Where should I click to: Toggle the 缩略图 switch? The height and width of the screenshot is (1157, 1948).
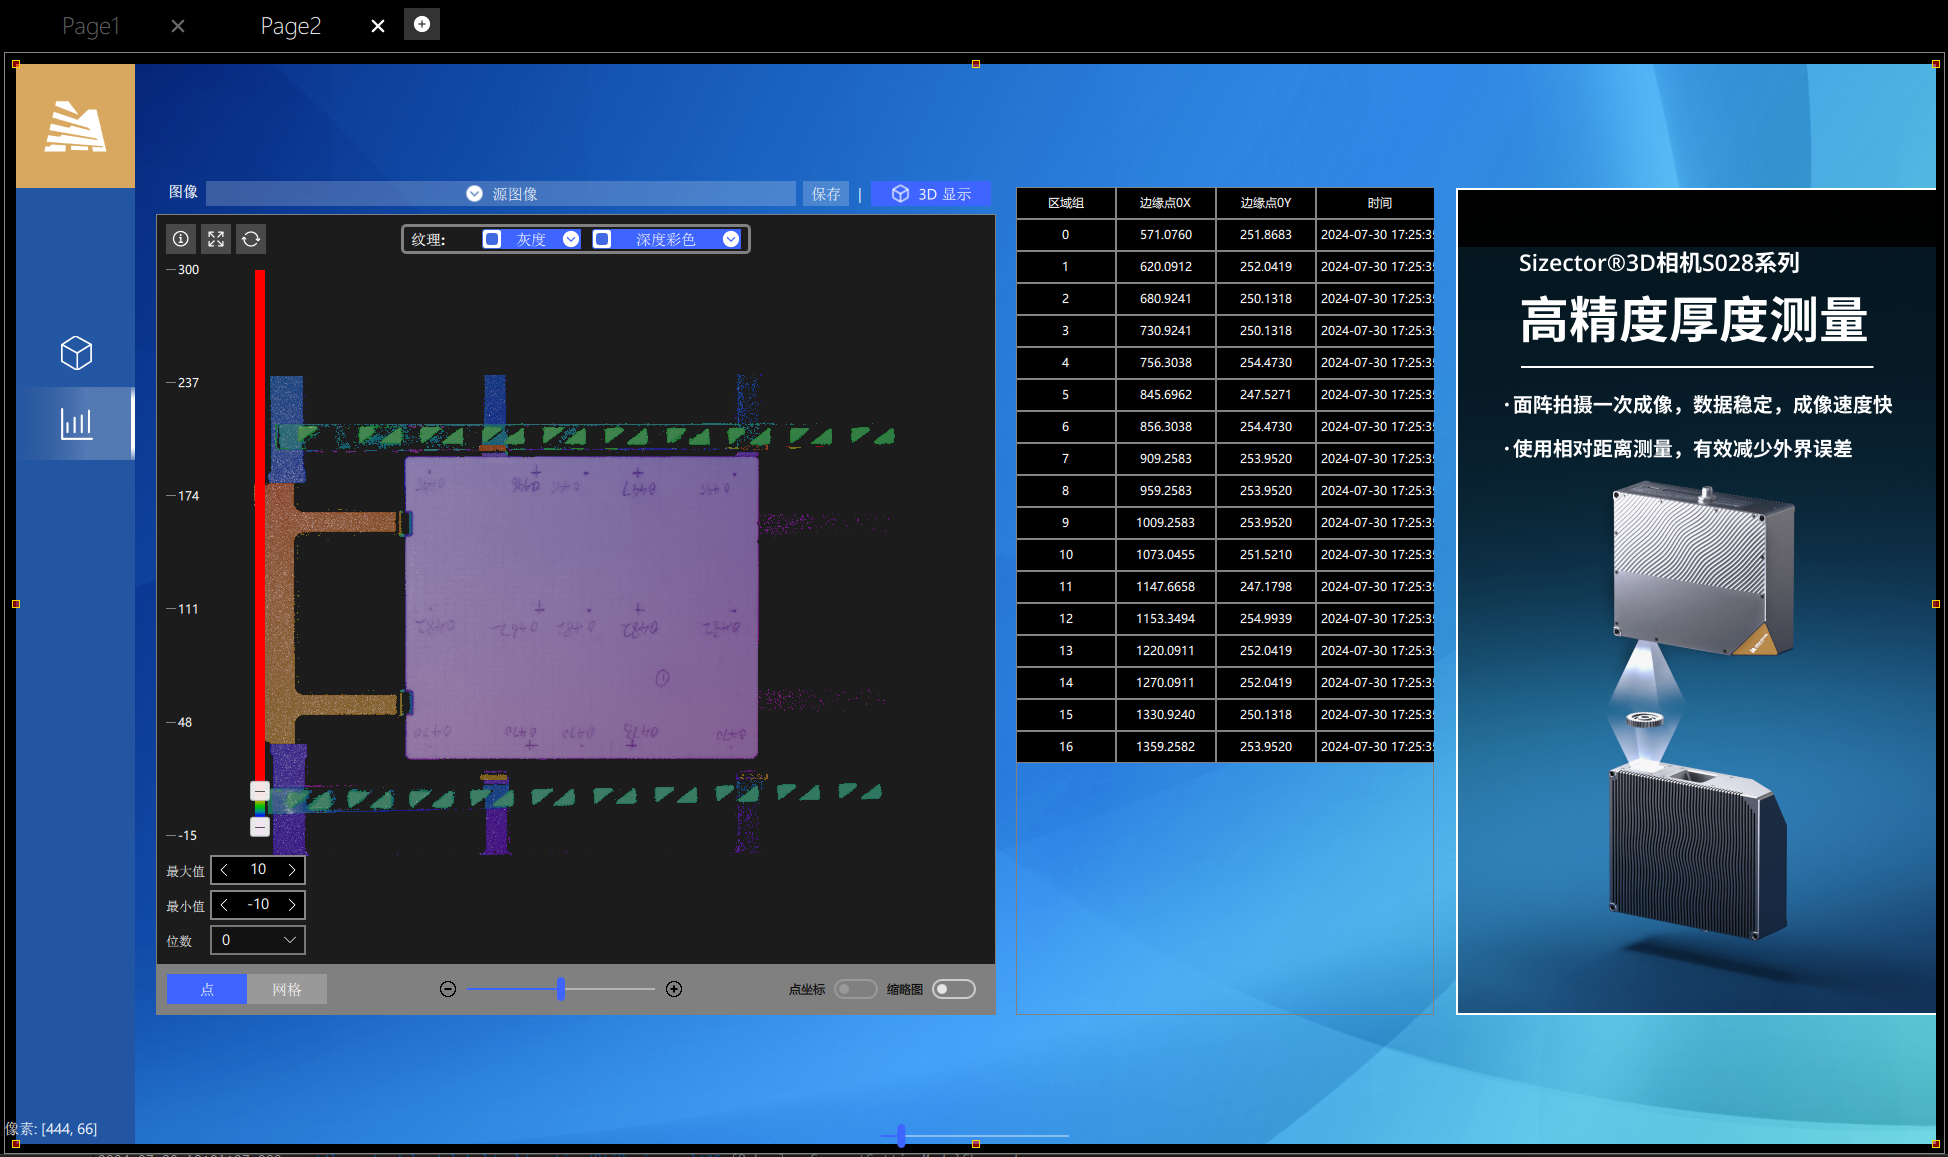[x=954, y=989]
